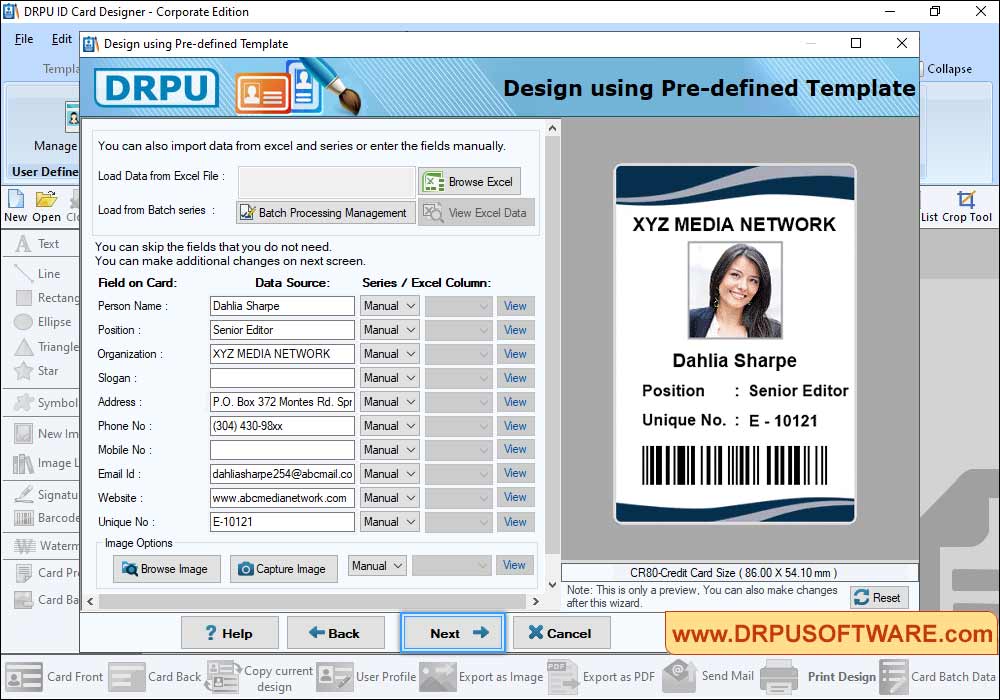This screenshot has width=1000, height=700.
Task: Open the Image Library tool
Action: [x=45, y=463]
